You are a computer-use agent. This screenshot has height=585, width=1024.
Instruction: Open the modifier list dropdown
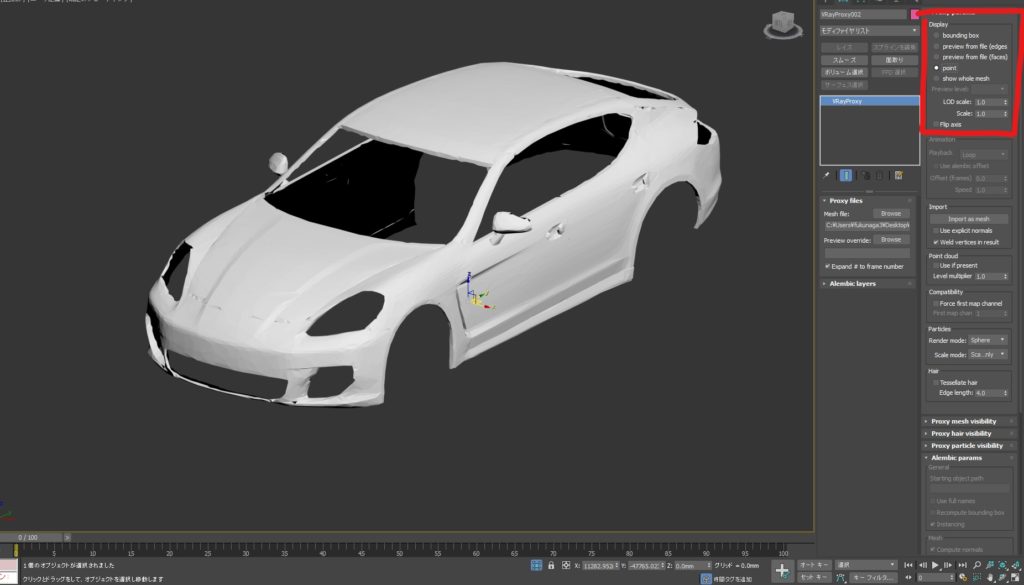tap(868, 31)
